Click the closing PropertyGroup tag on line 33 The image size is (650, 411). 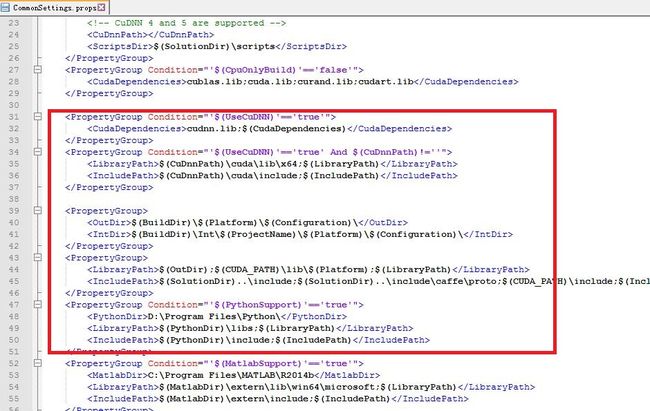click(109, 140)
